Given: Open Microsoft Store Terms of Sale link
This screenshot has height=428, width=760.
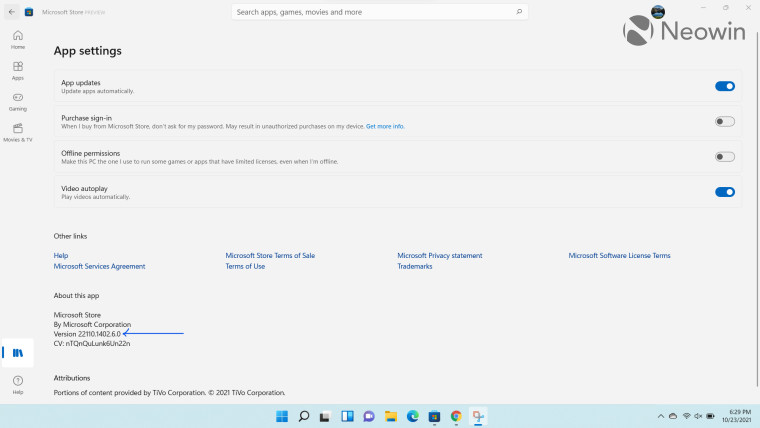Looking at the screenshot, I should click(270, 255).
